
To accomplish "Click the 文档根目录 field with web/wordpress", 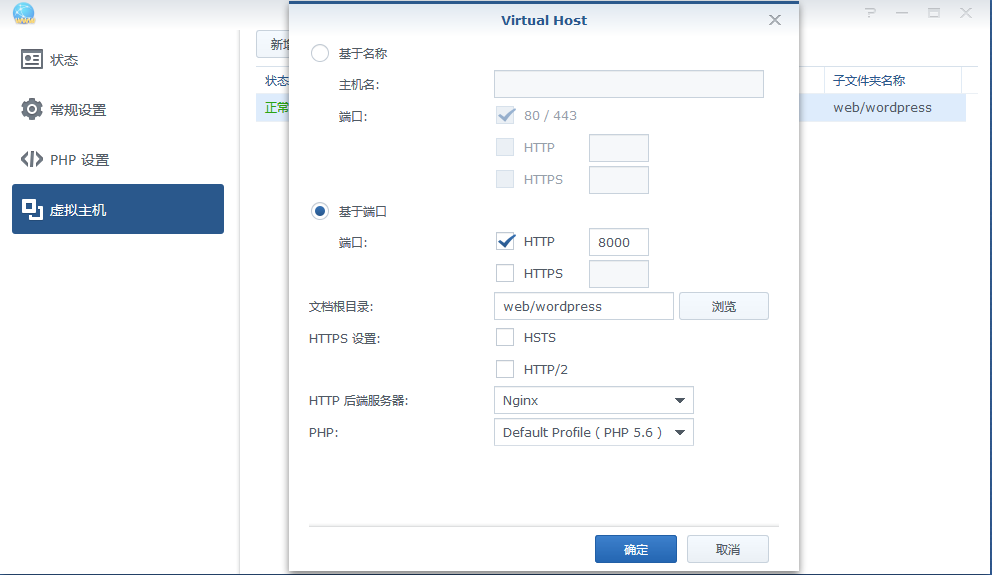I will (583, 306).
